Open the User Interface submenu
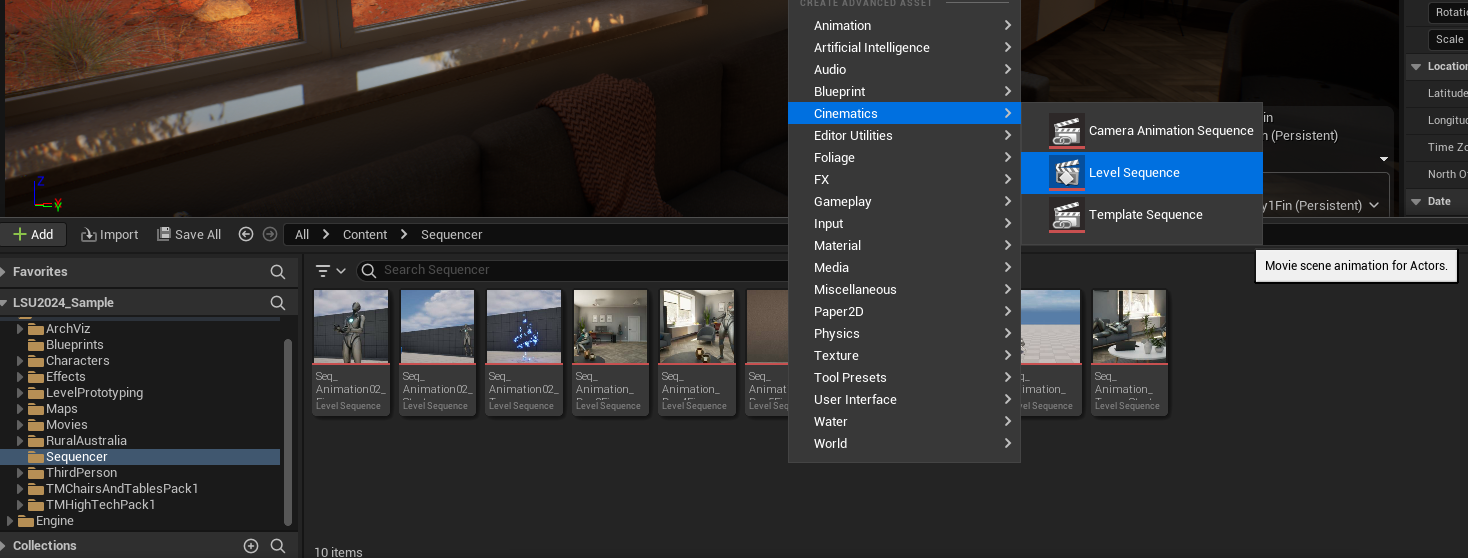The image size is (1468, 558). point(904,400)
